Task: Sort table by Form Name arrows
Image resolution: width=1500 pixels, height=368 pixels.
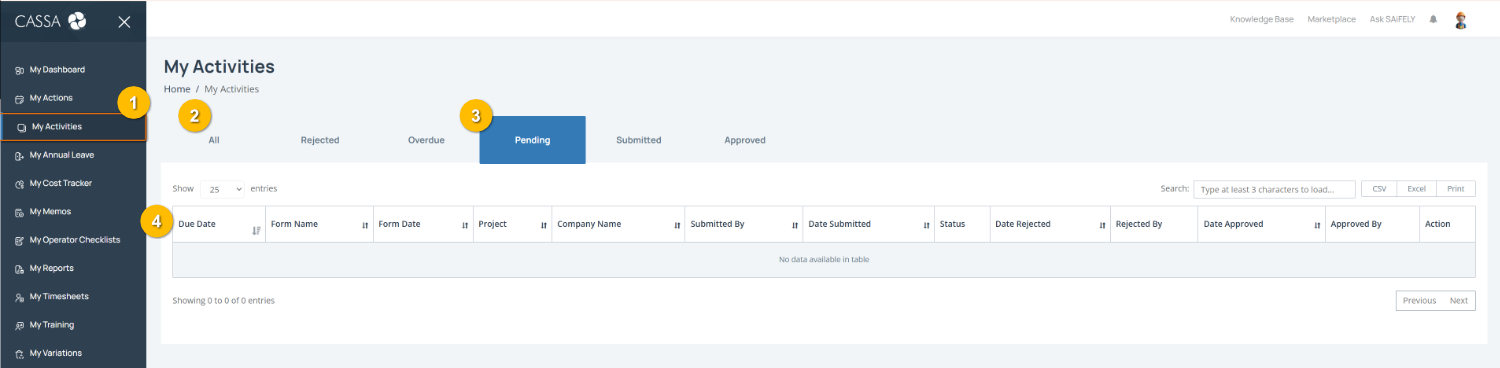Action: coord(365,225)
